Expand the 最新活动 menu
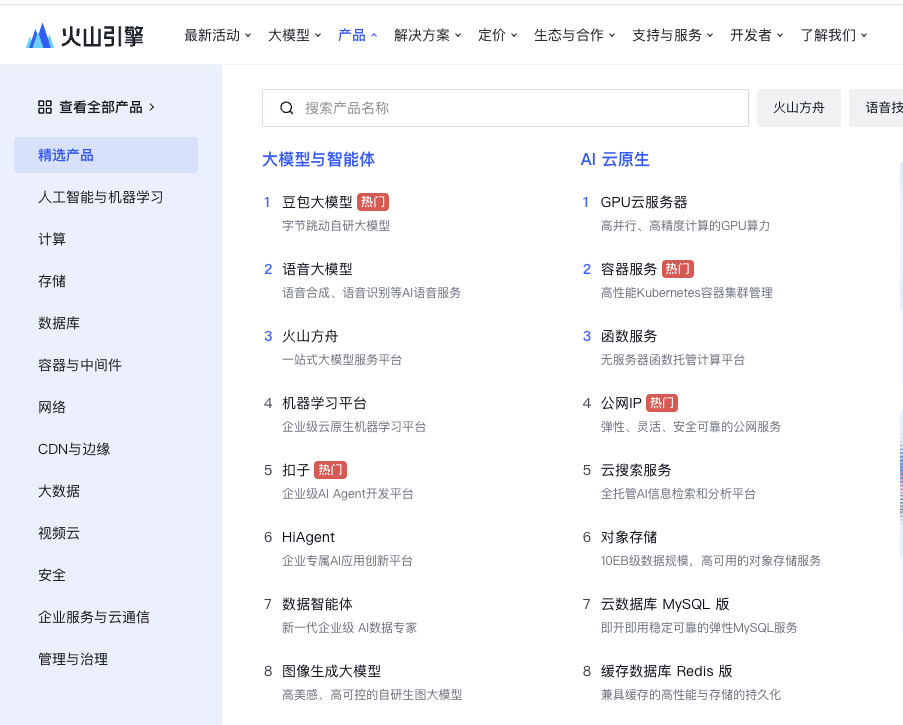Image resolution: width=903 pixels, height=725 pixels. click(218, 35)
